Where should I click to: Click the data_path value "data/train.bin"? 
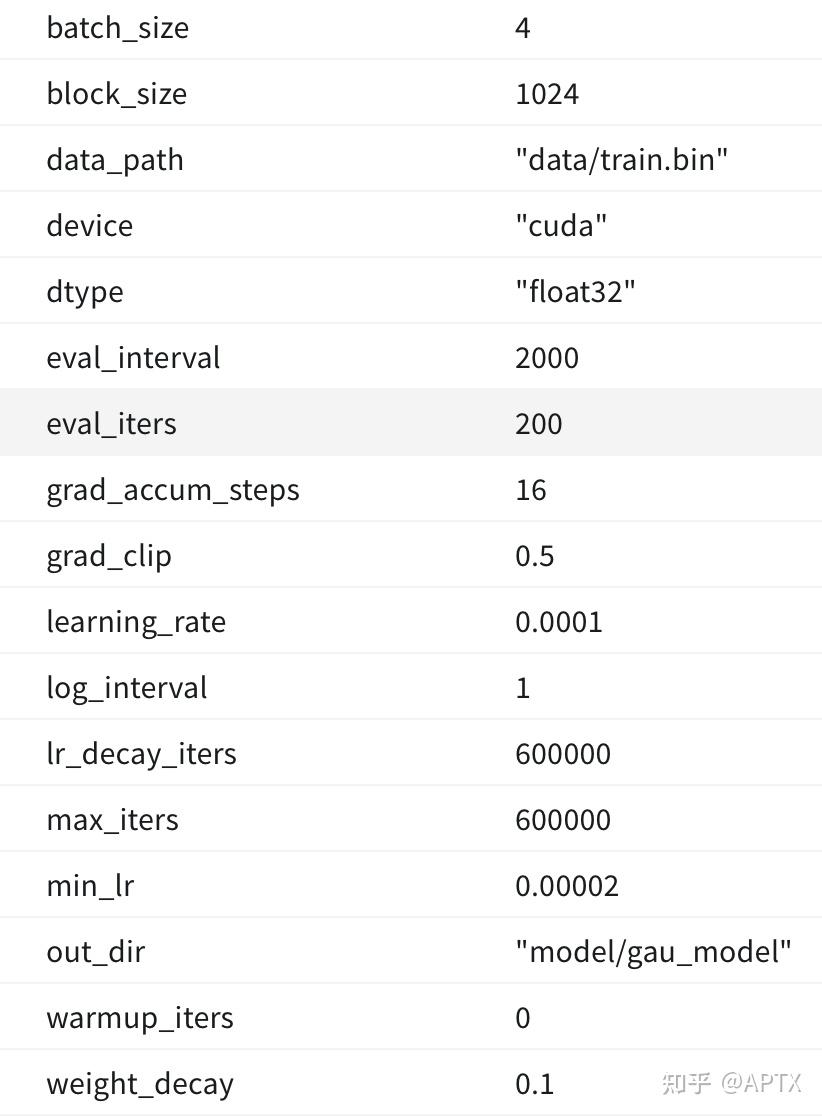(x=621, y=159)
